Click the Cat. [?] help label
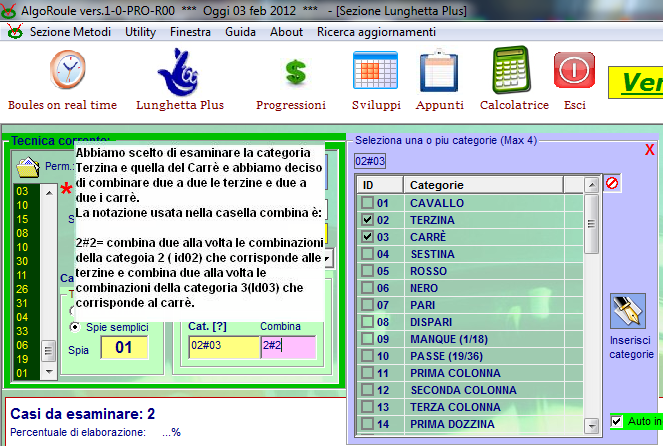 207,326
